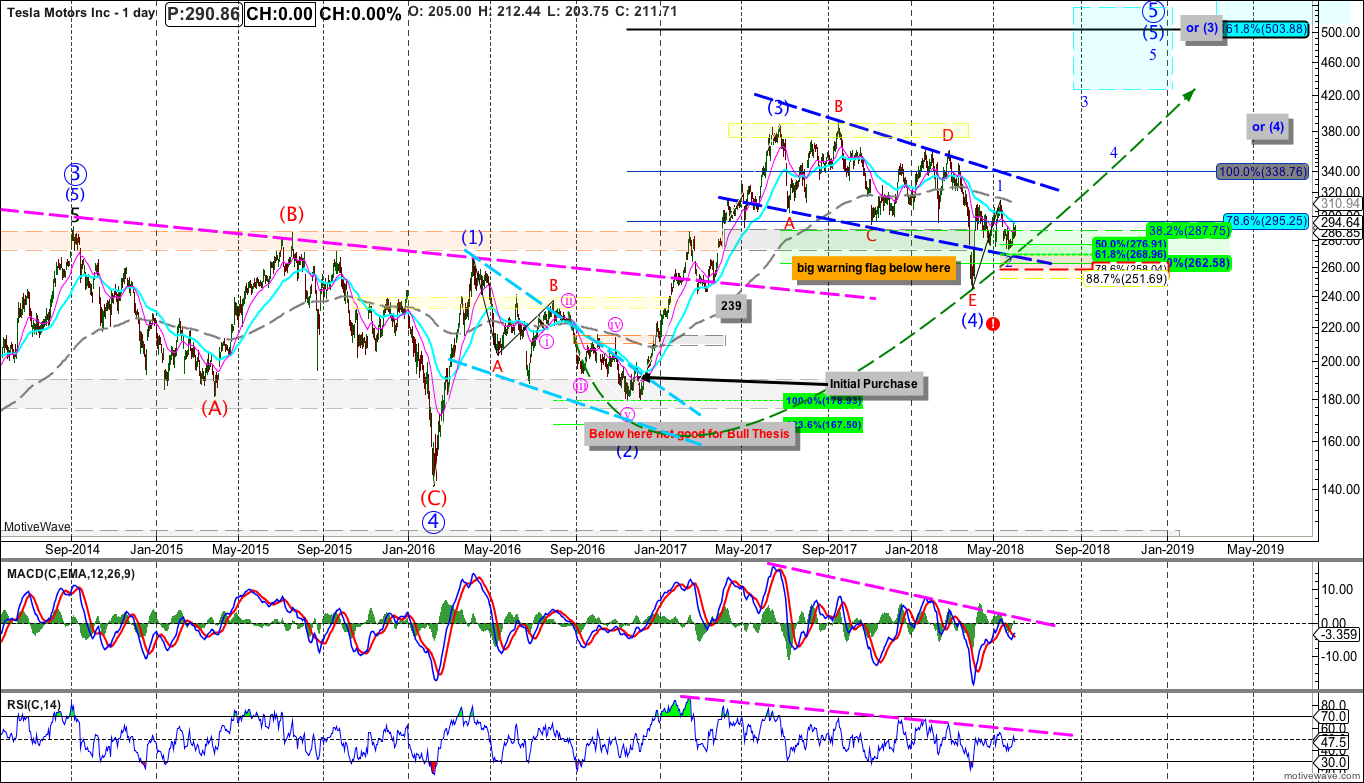1364x783 pixels.
Task: Click the Jan-2017 date axis label
Action: click(x=659, y=548)
